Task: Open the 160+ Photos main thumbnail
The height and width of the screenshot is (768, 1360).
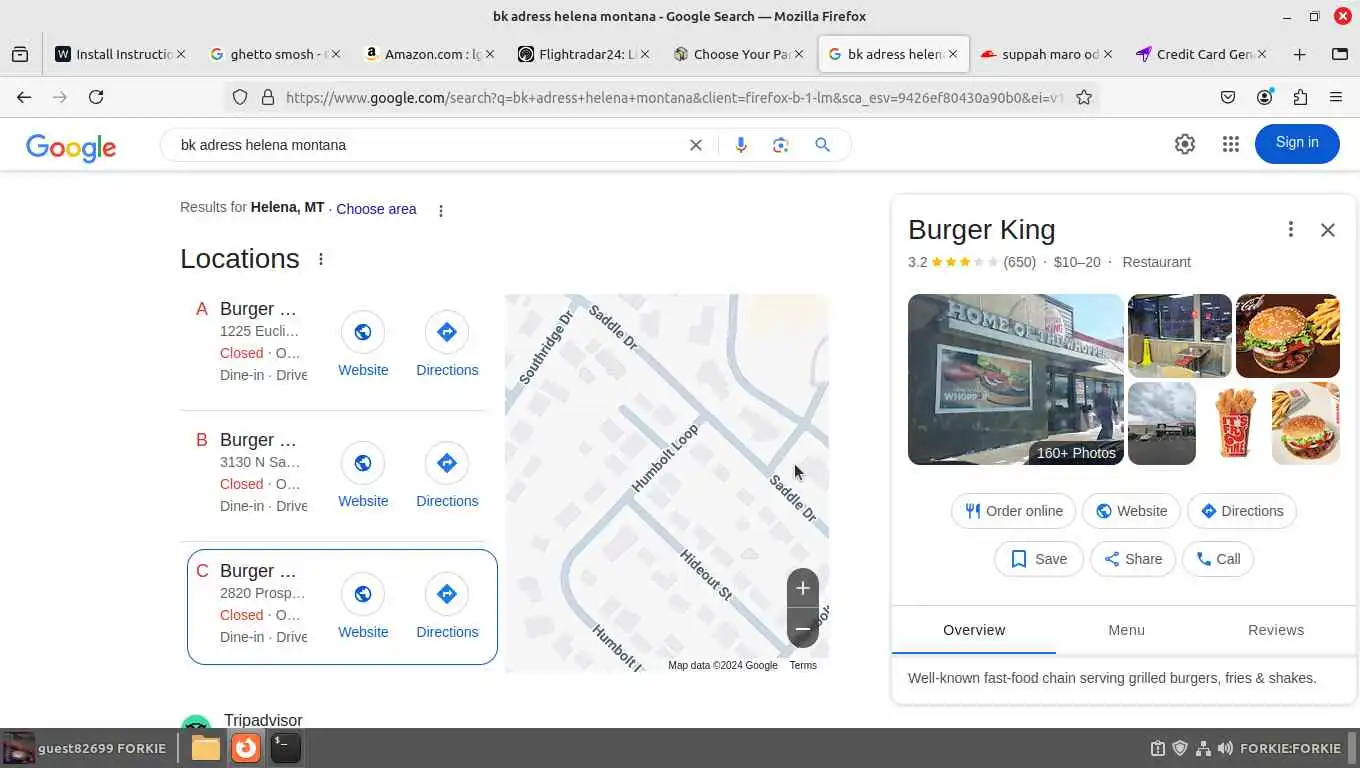Action: pos(1016,379)
